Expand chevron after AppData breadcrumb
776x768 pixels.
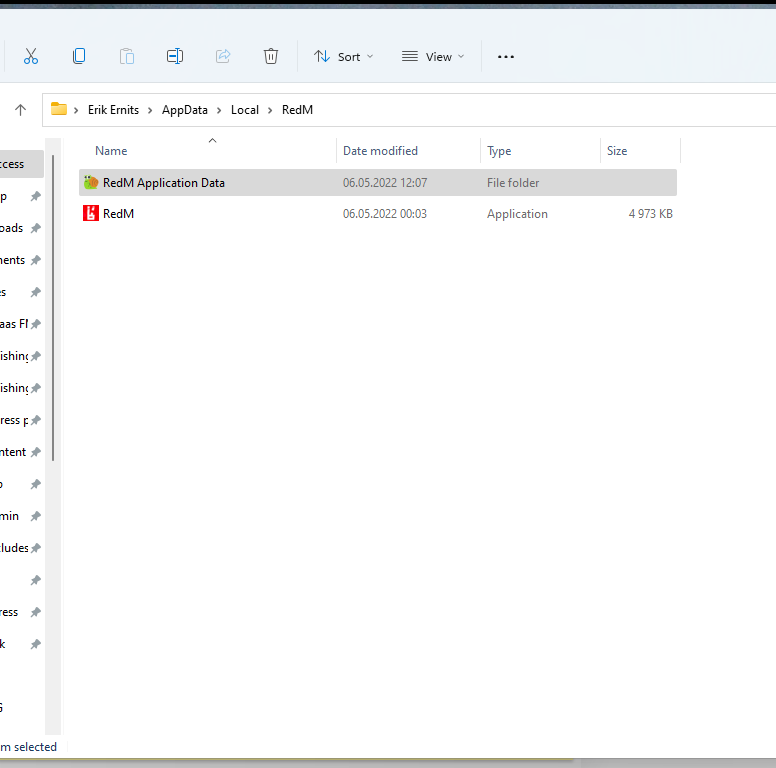tap(219, 110)
